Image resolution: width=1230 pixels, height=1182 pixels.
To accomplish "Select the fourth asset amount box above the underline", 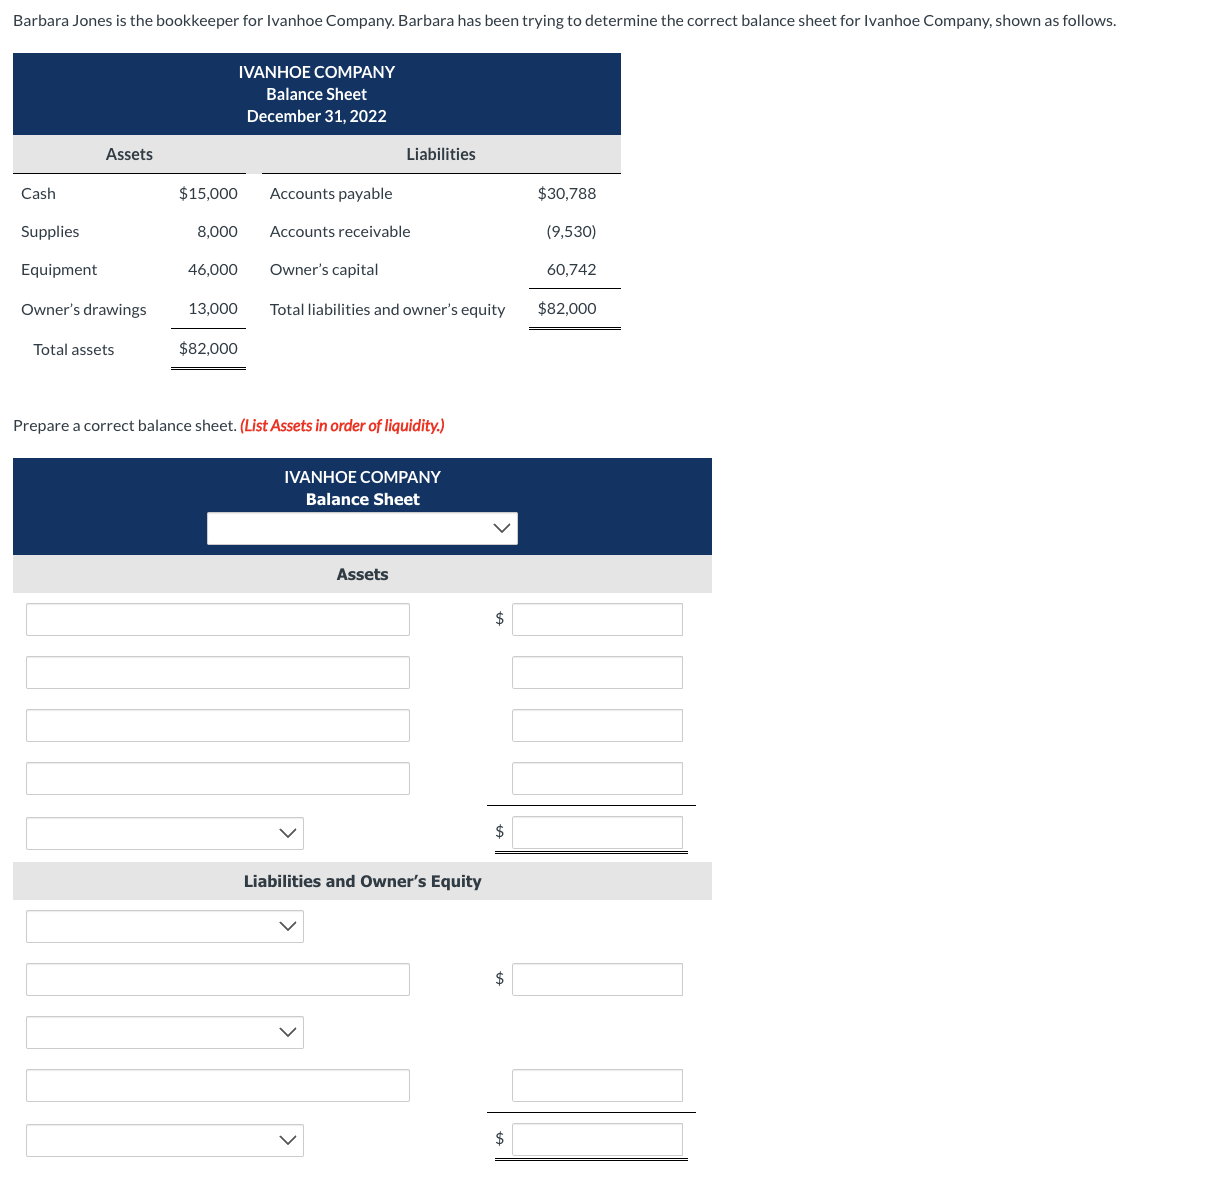I will coord(596,778).
